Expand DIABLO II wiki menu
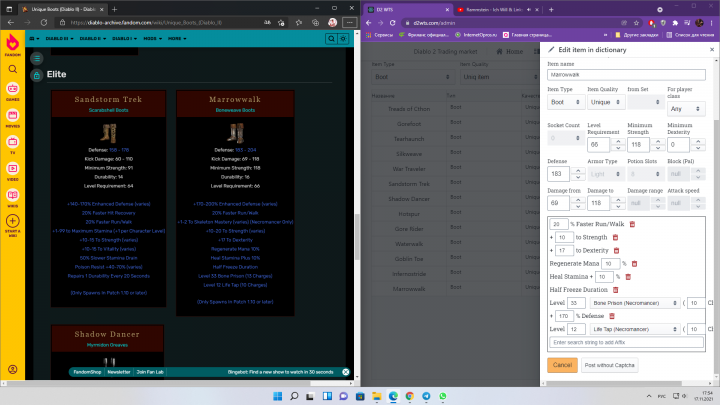This screenshot has height=405, width=720. point(93,39)
